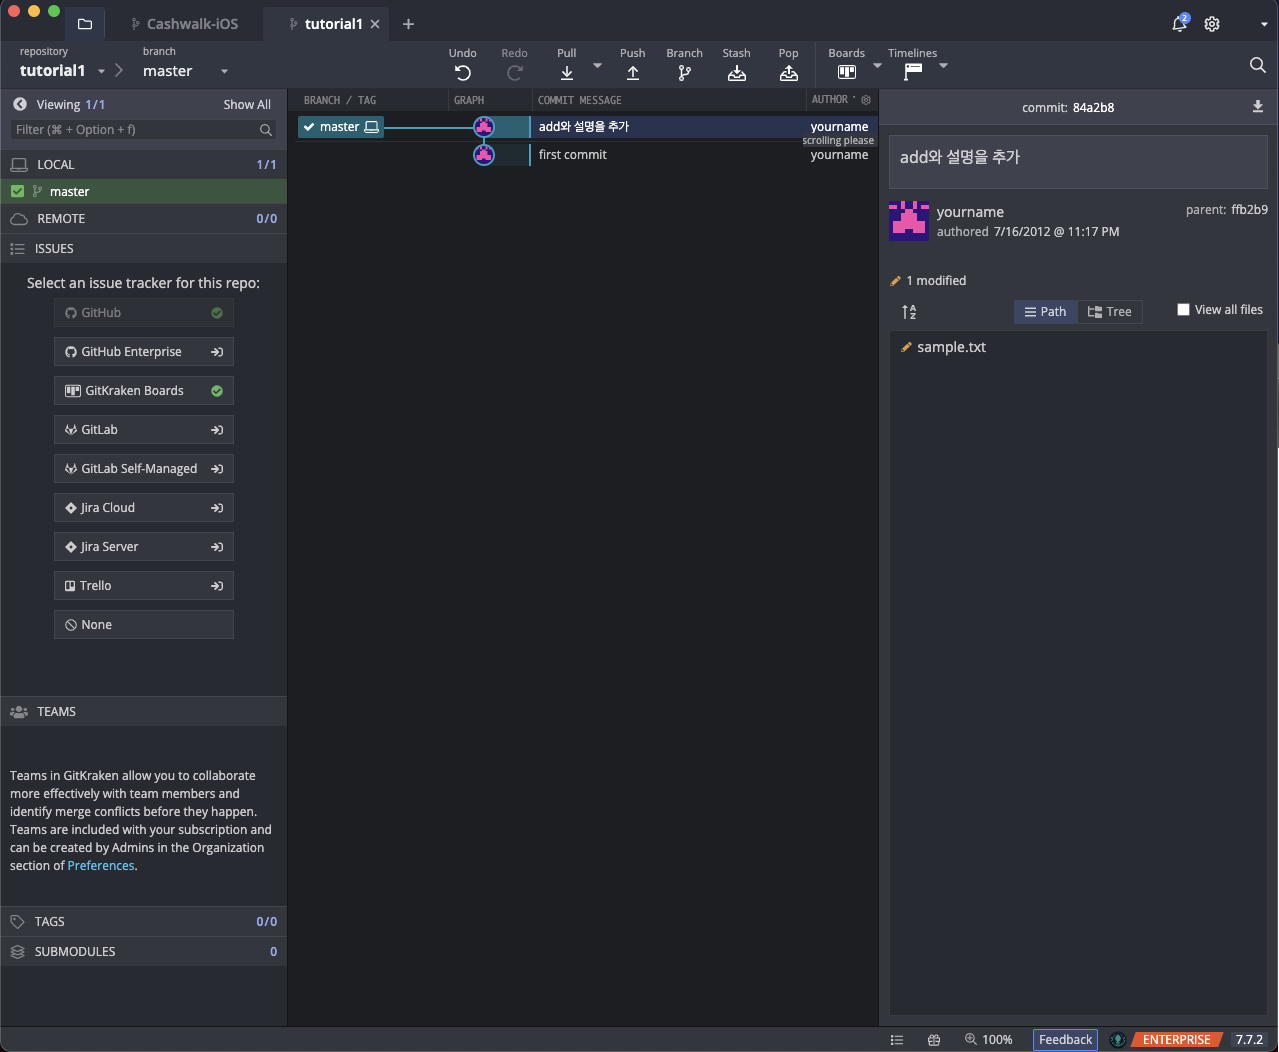The image size is (1279, 1052).
Task: Switch file list to Tree view
Action: pos(1110,312)
